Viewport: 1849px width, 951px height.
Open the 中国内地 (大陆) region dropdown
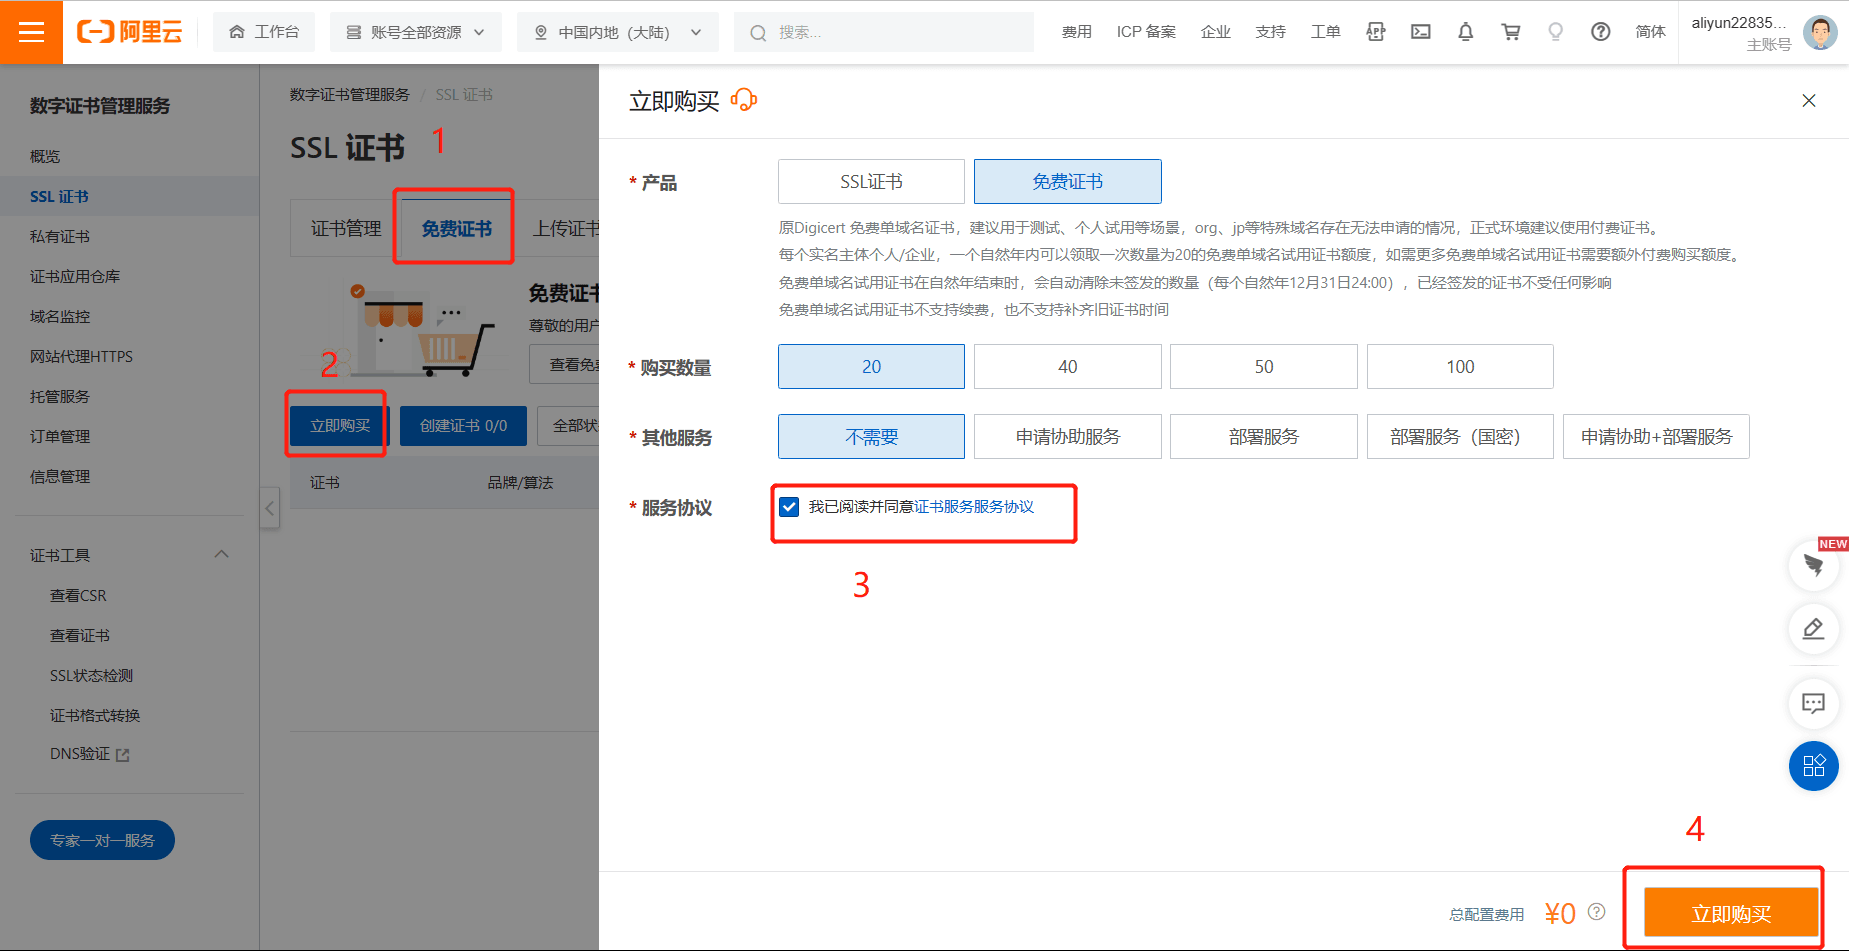pos(617,32)
